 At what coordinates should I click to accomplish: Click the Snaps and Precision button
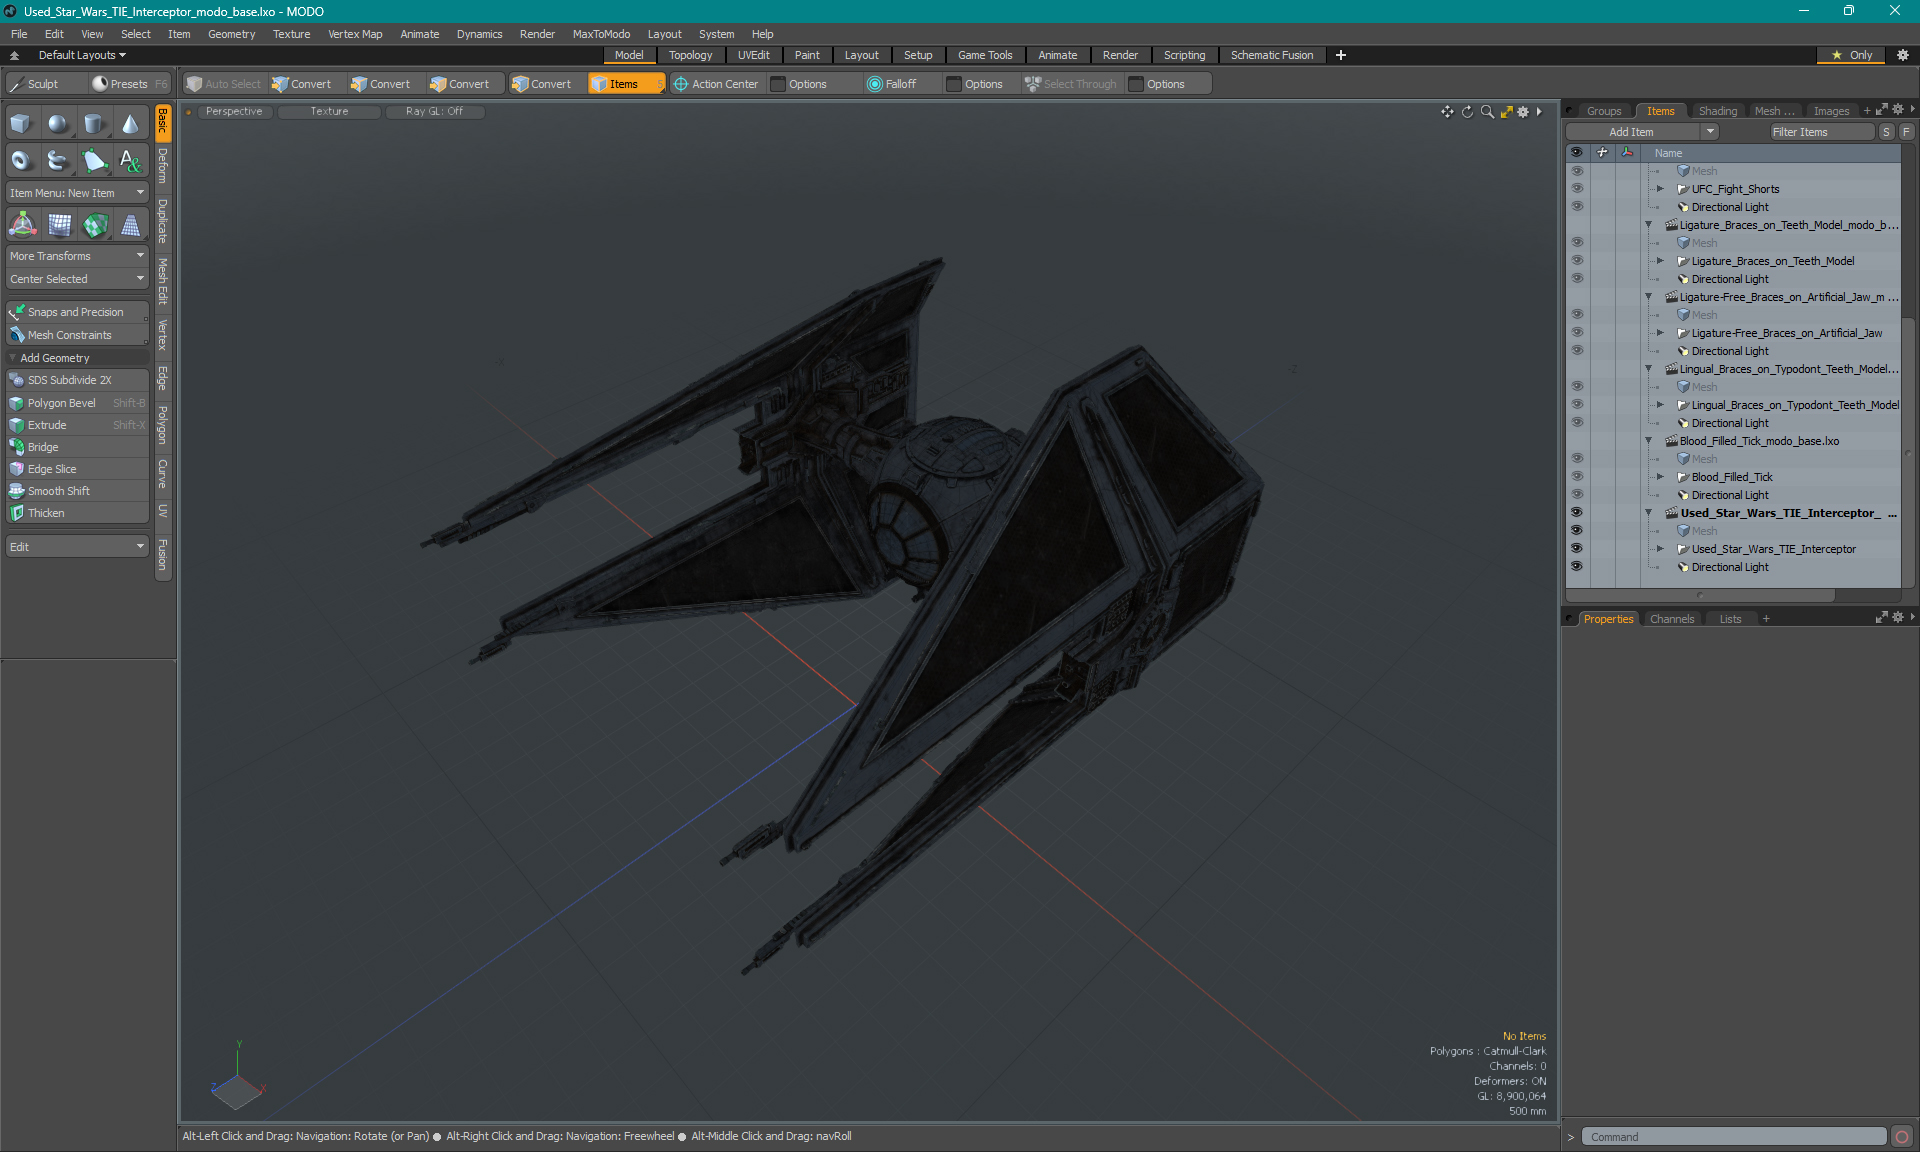pyautogui.click(x=77, y=312)
